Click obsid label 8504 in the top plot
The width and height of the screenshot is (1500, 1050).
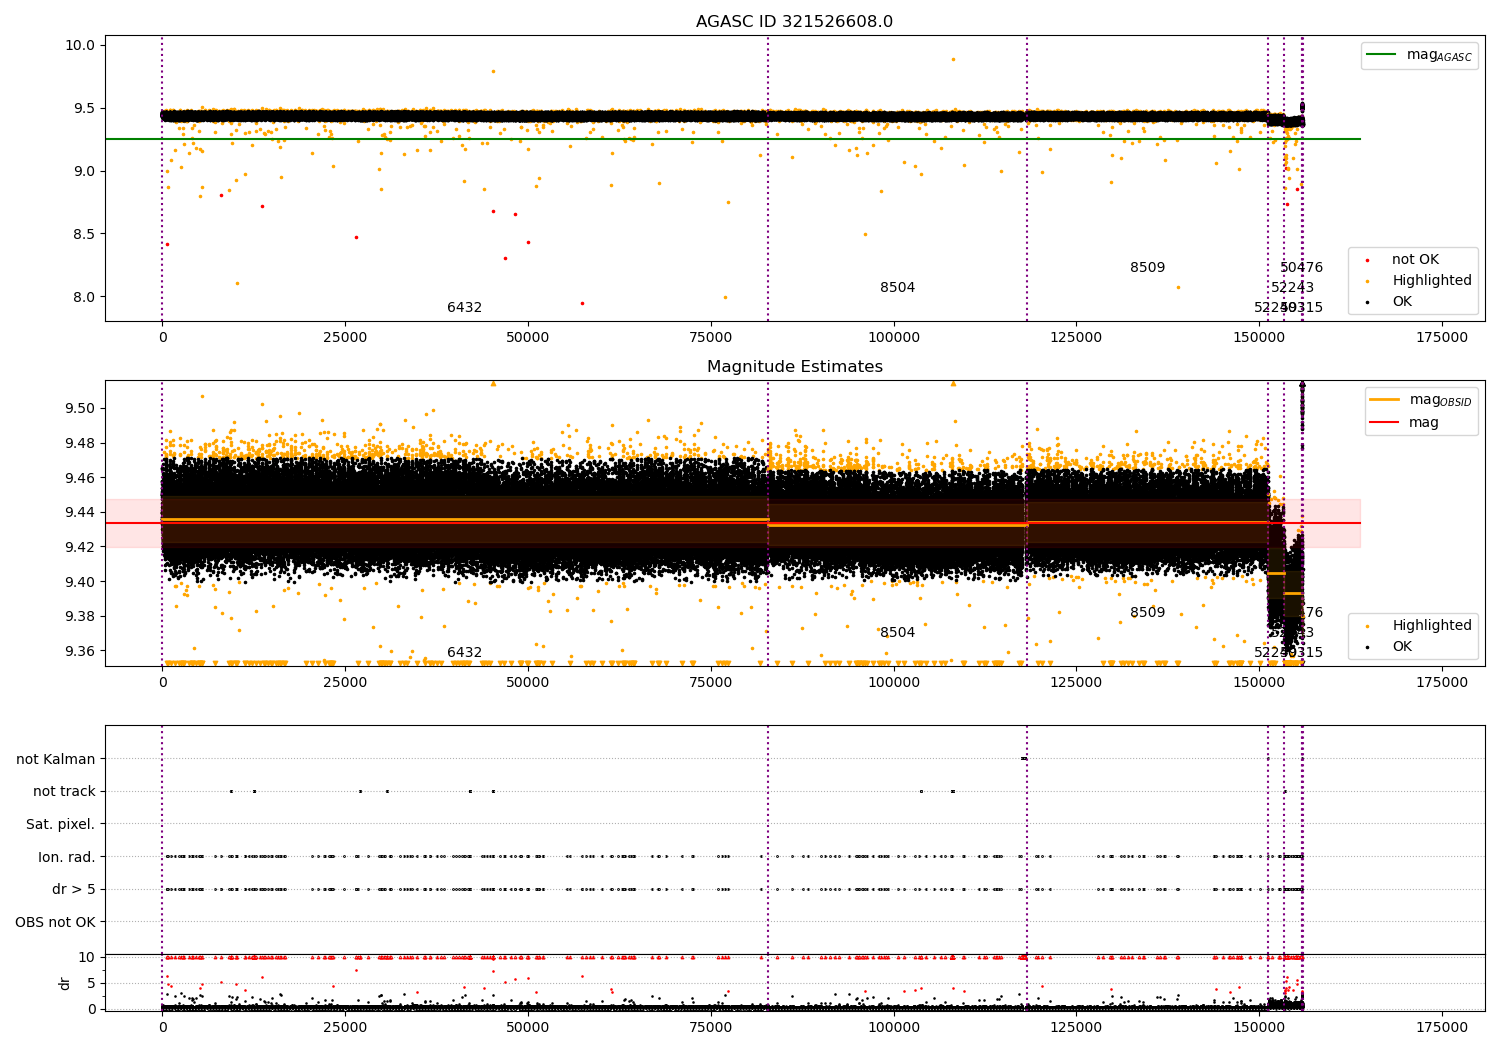click(x=897, y=288)
